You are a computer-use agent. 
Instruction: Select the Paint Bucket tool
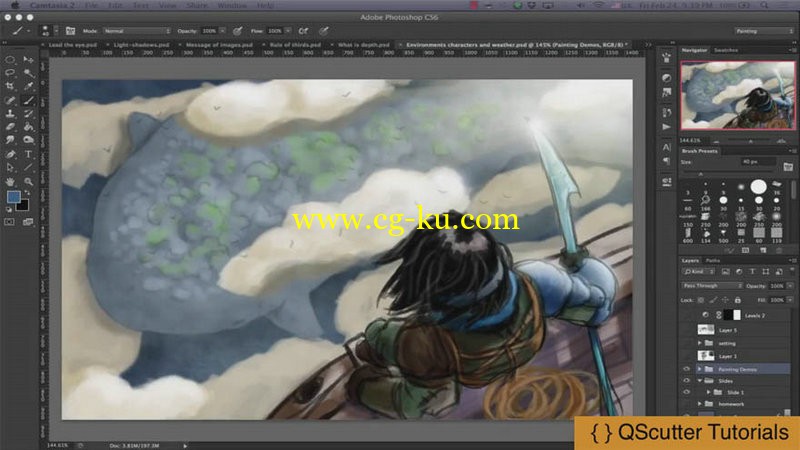(x=29, y=127)
